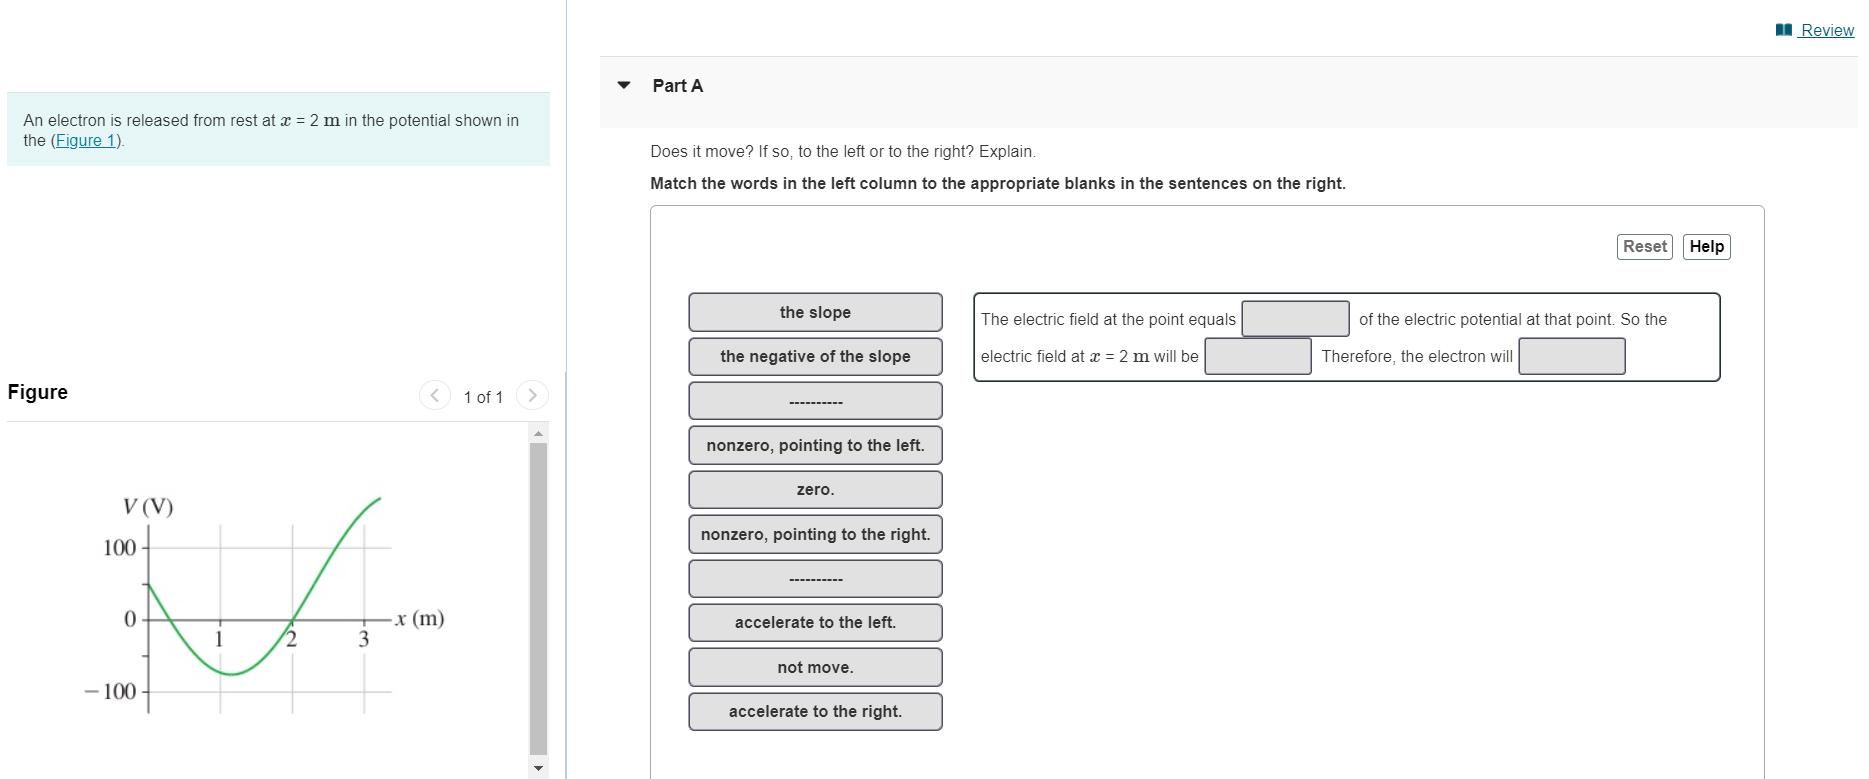Open the Help dialog

pos(1706,246)
